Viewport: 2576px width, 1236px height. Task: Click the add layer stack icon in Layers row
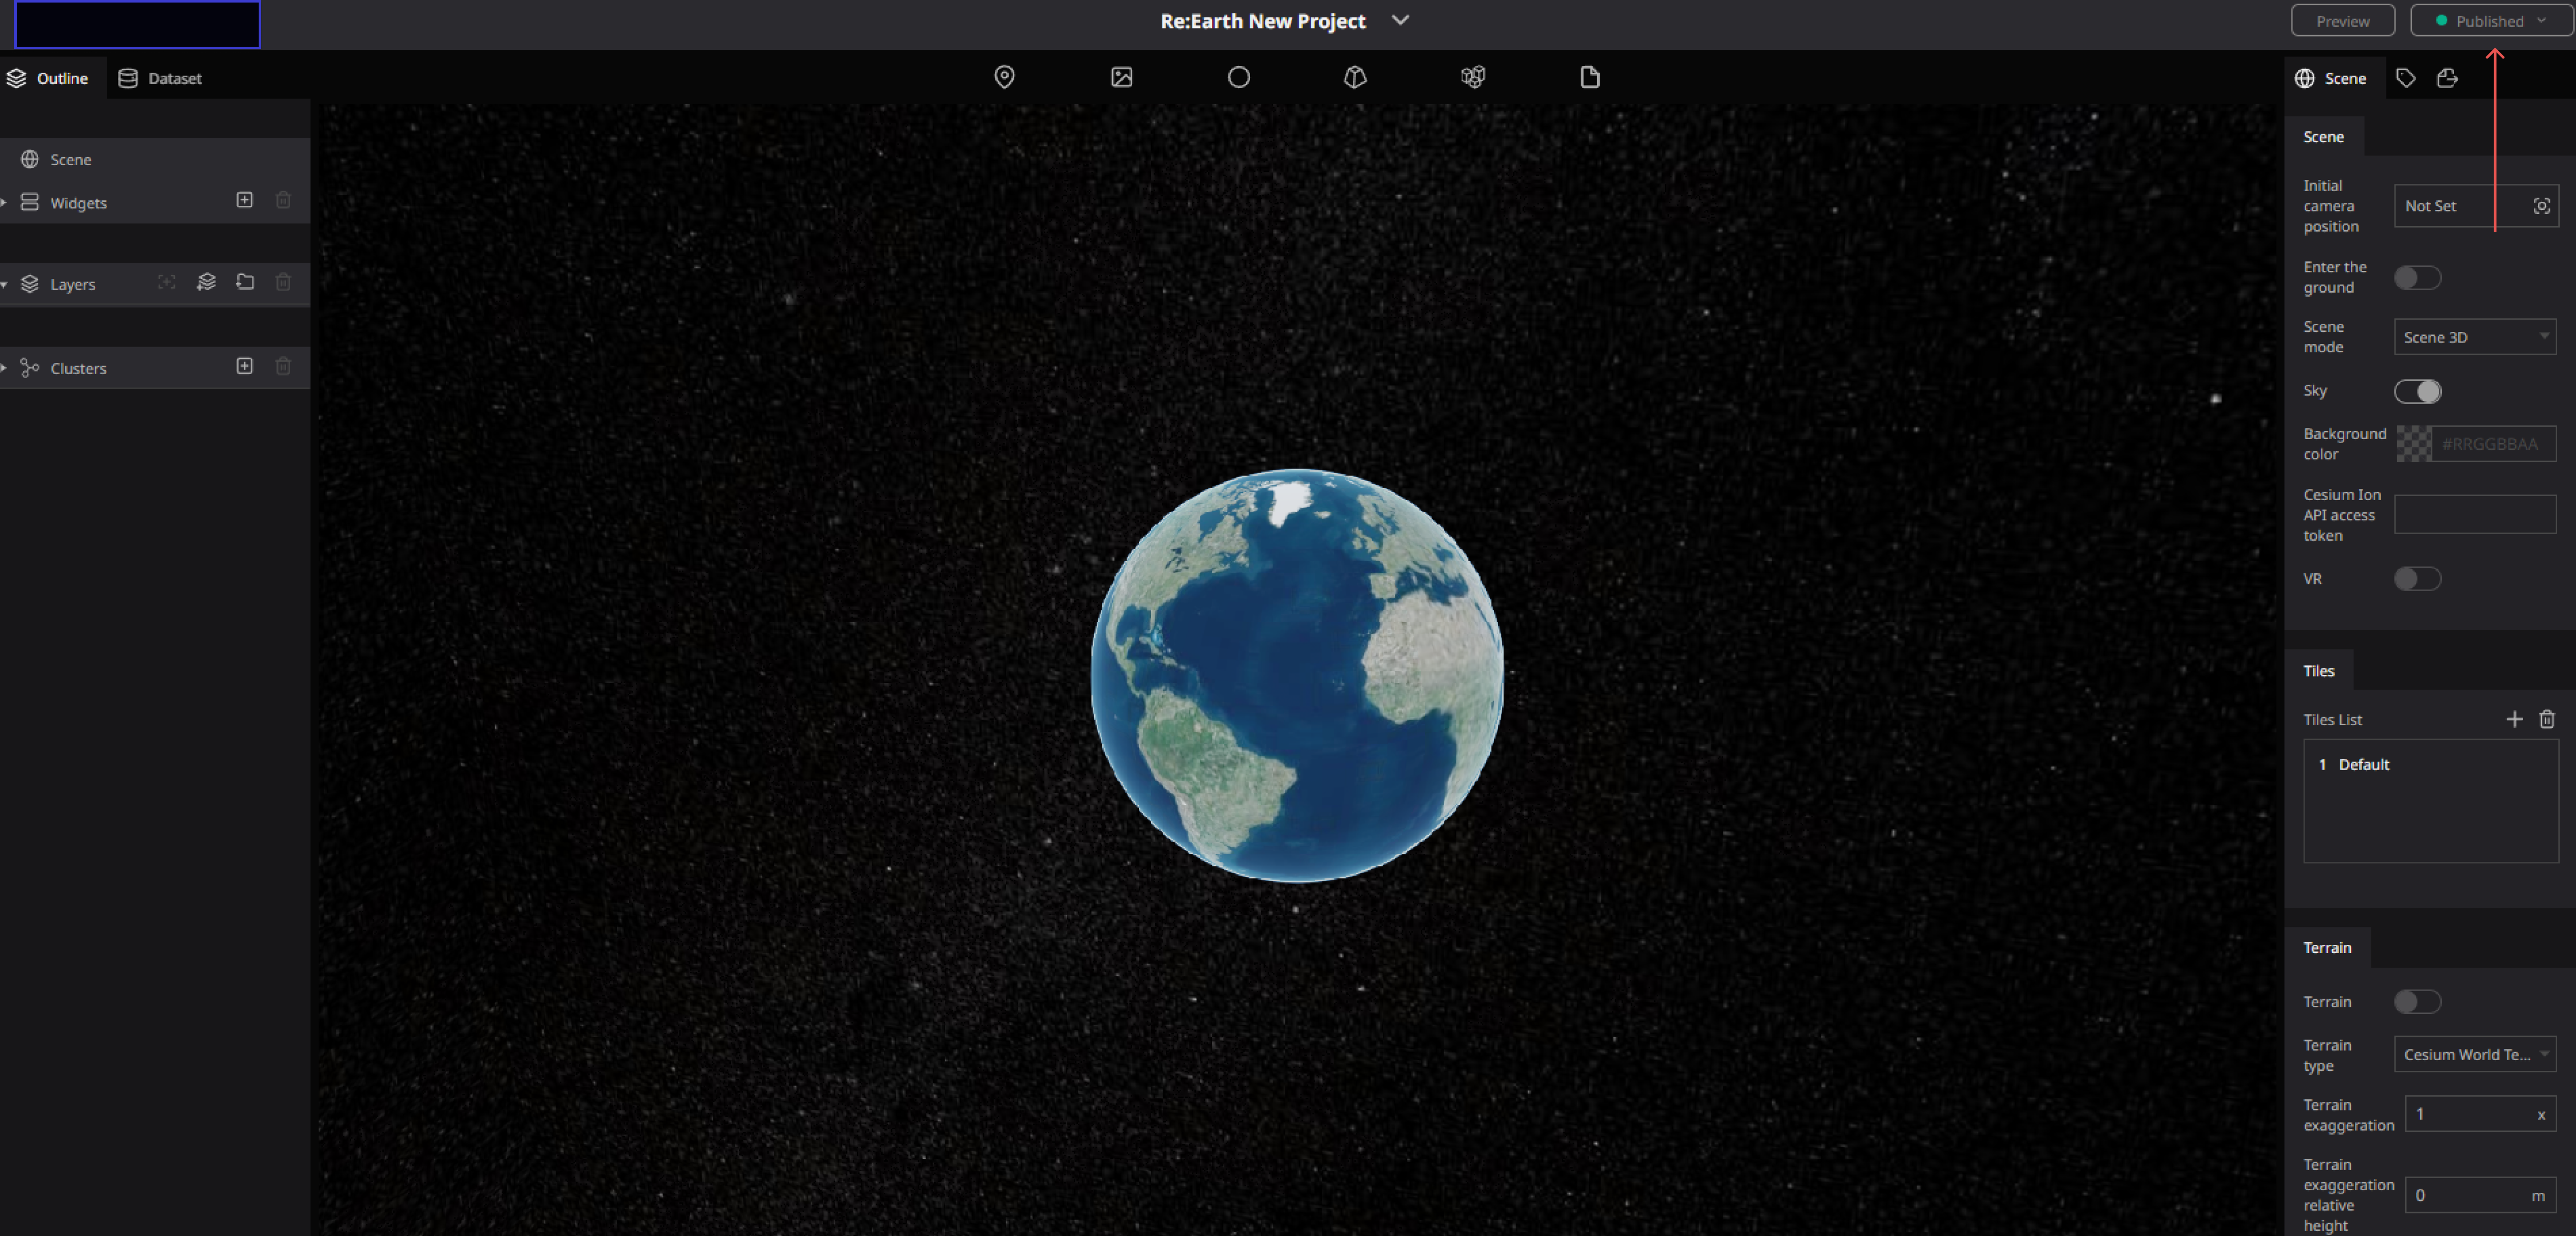coord(206,282)
